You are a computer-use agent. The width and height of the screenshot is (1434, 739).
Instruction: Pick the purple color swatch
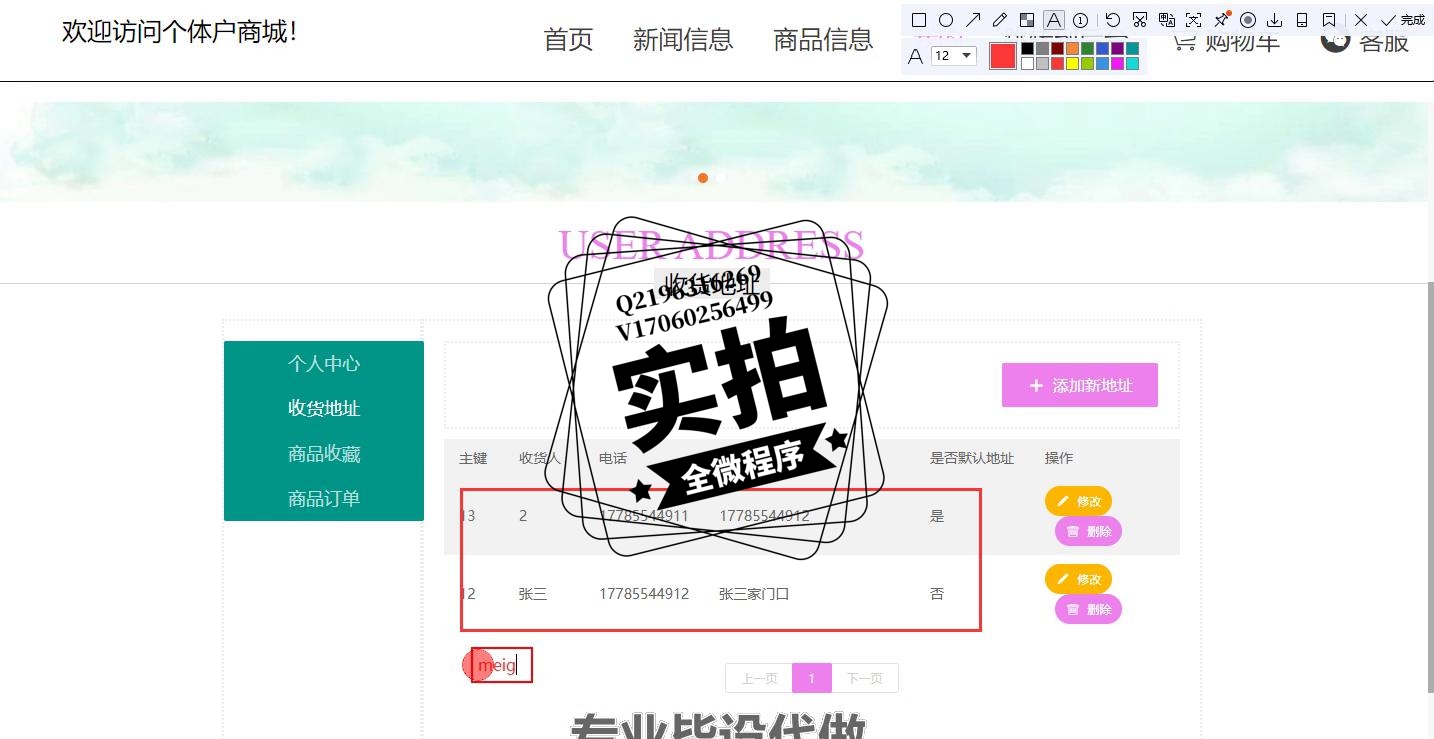[1117, 48]
